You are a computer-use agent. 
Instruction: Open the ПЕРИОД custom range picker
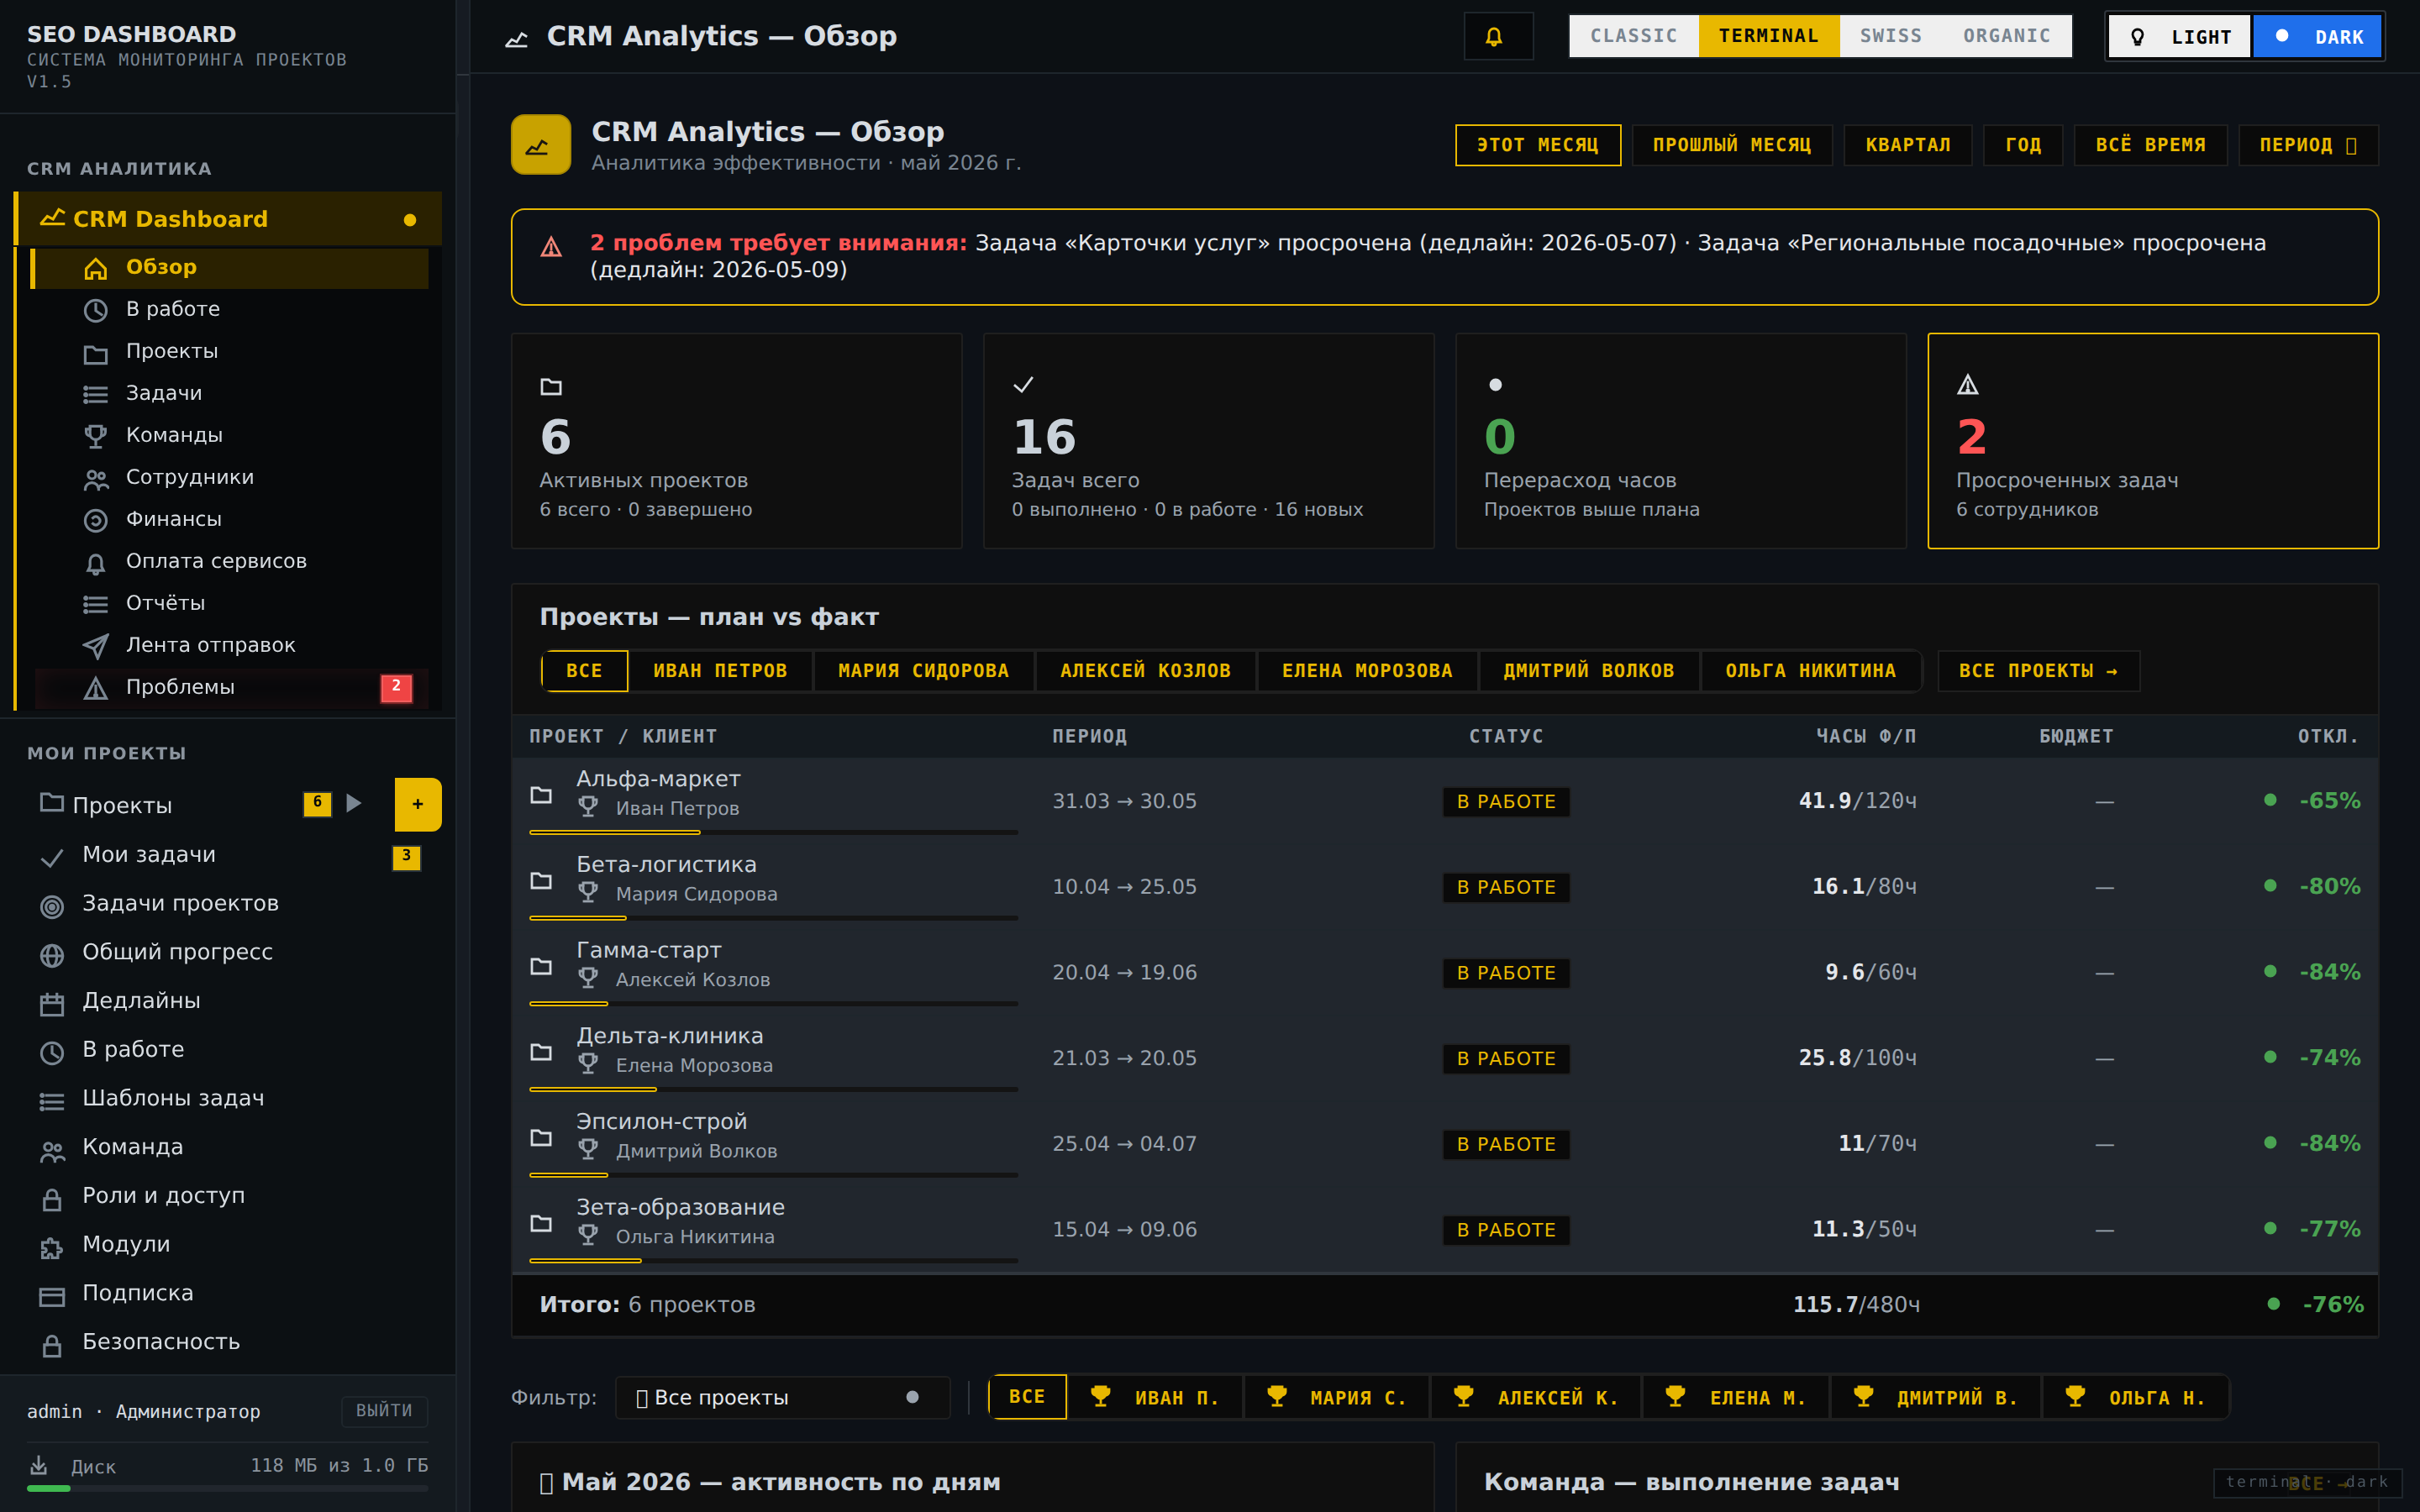tap(2308, 145)
